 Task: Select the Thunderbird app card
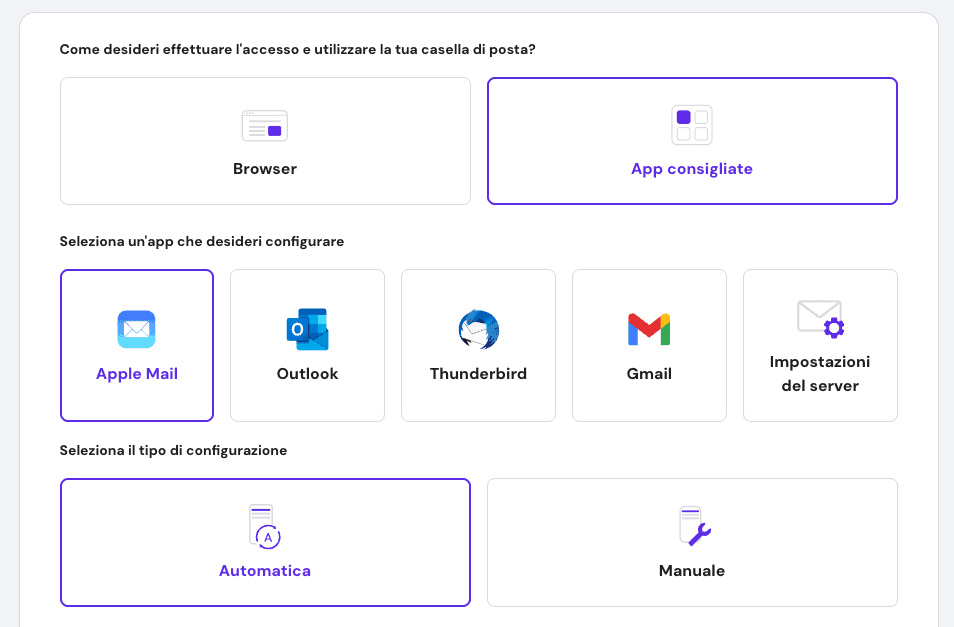coord(478,345)
